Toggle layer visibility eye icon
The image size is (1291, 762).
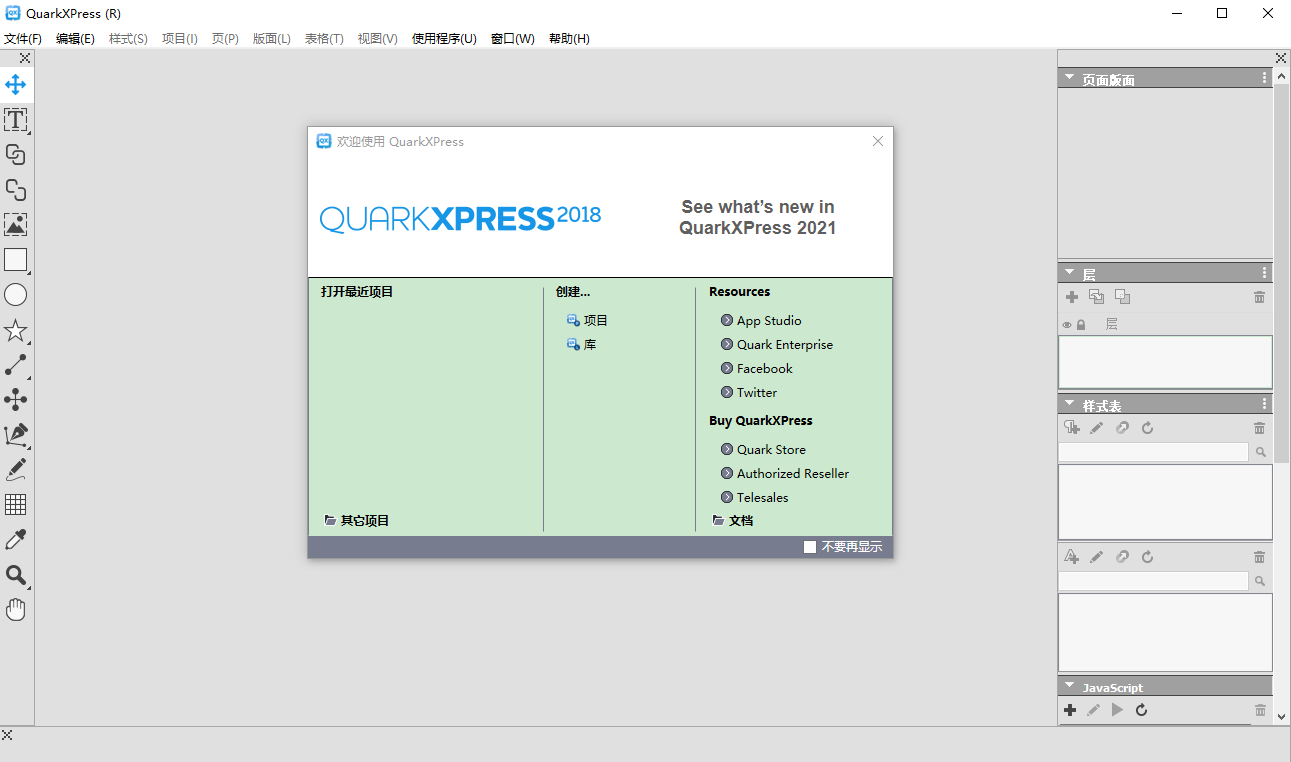click(1067, 325)
